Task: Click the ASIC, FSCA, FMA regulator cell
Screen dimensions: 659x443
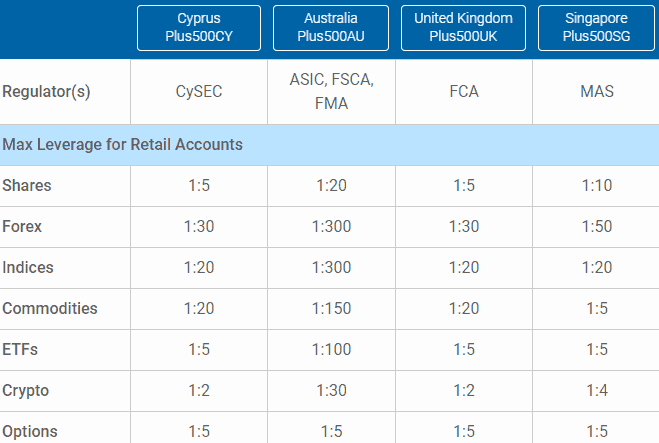Action: point(331,91)
